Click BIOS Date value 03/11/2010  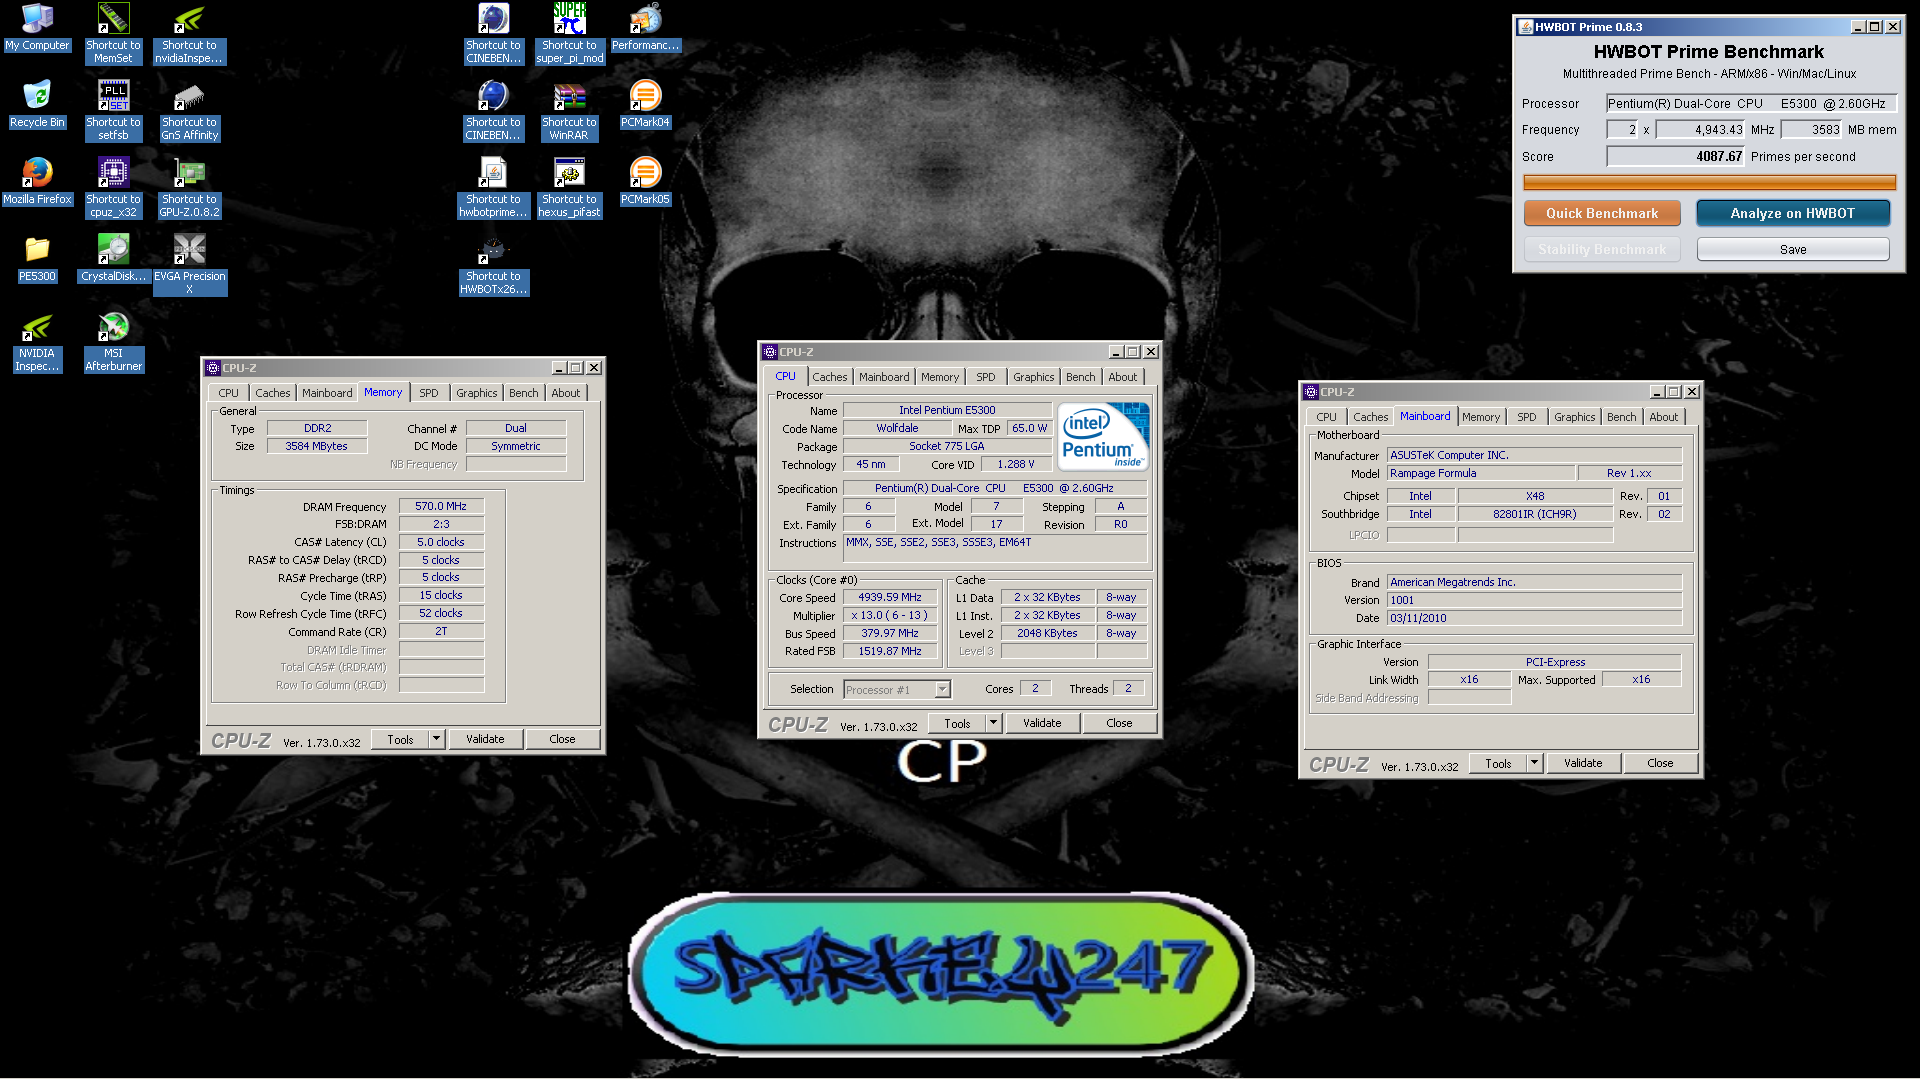point(1534,618)
